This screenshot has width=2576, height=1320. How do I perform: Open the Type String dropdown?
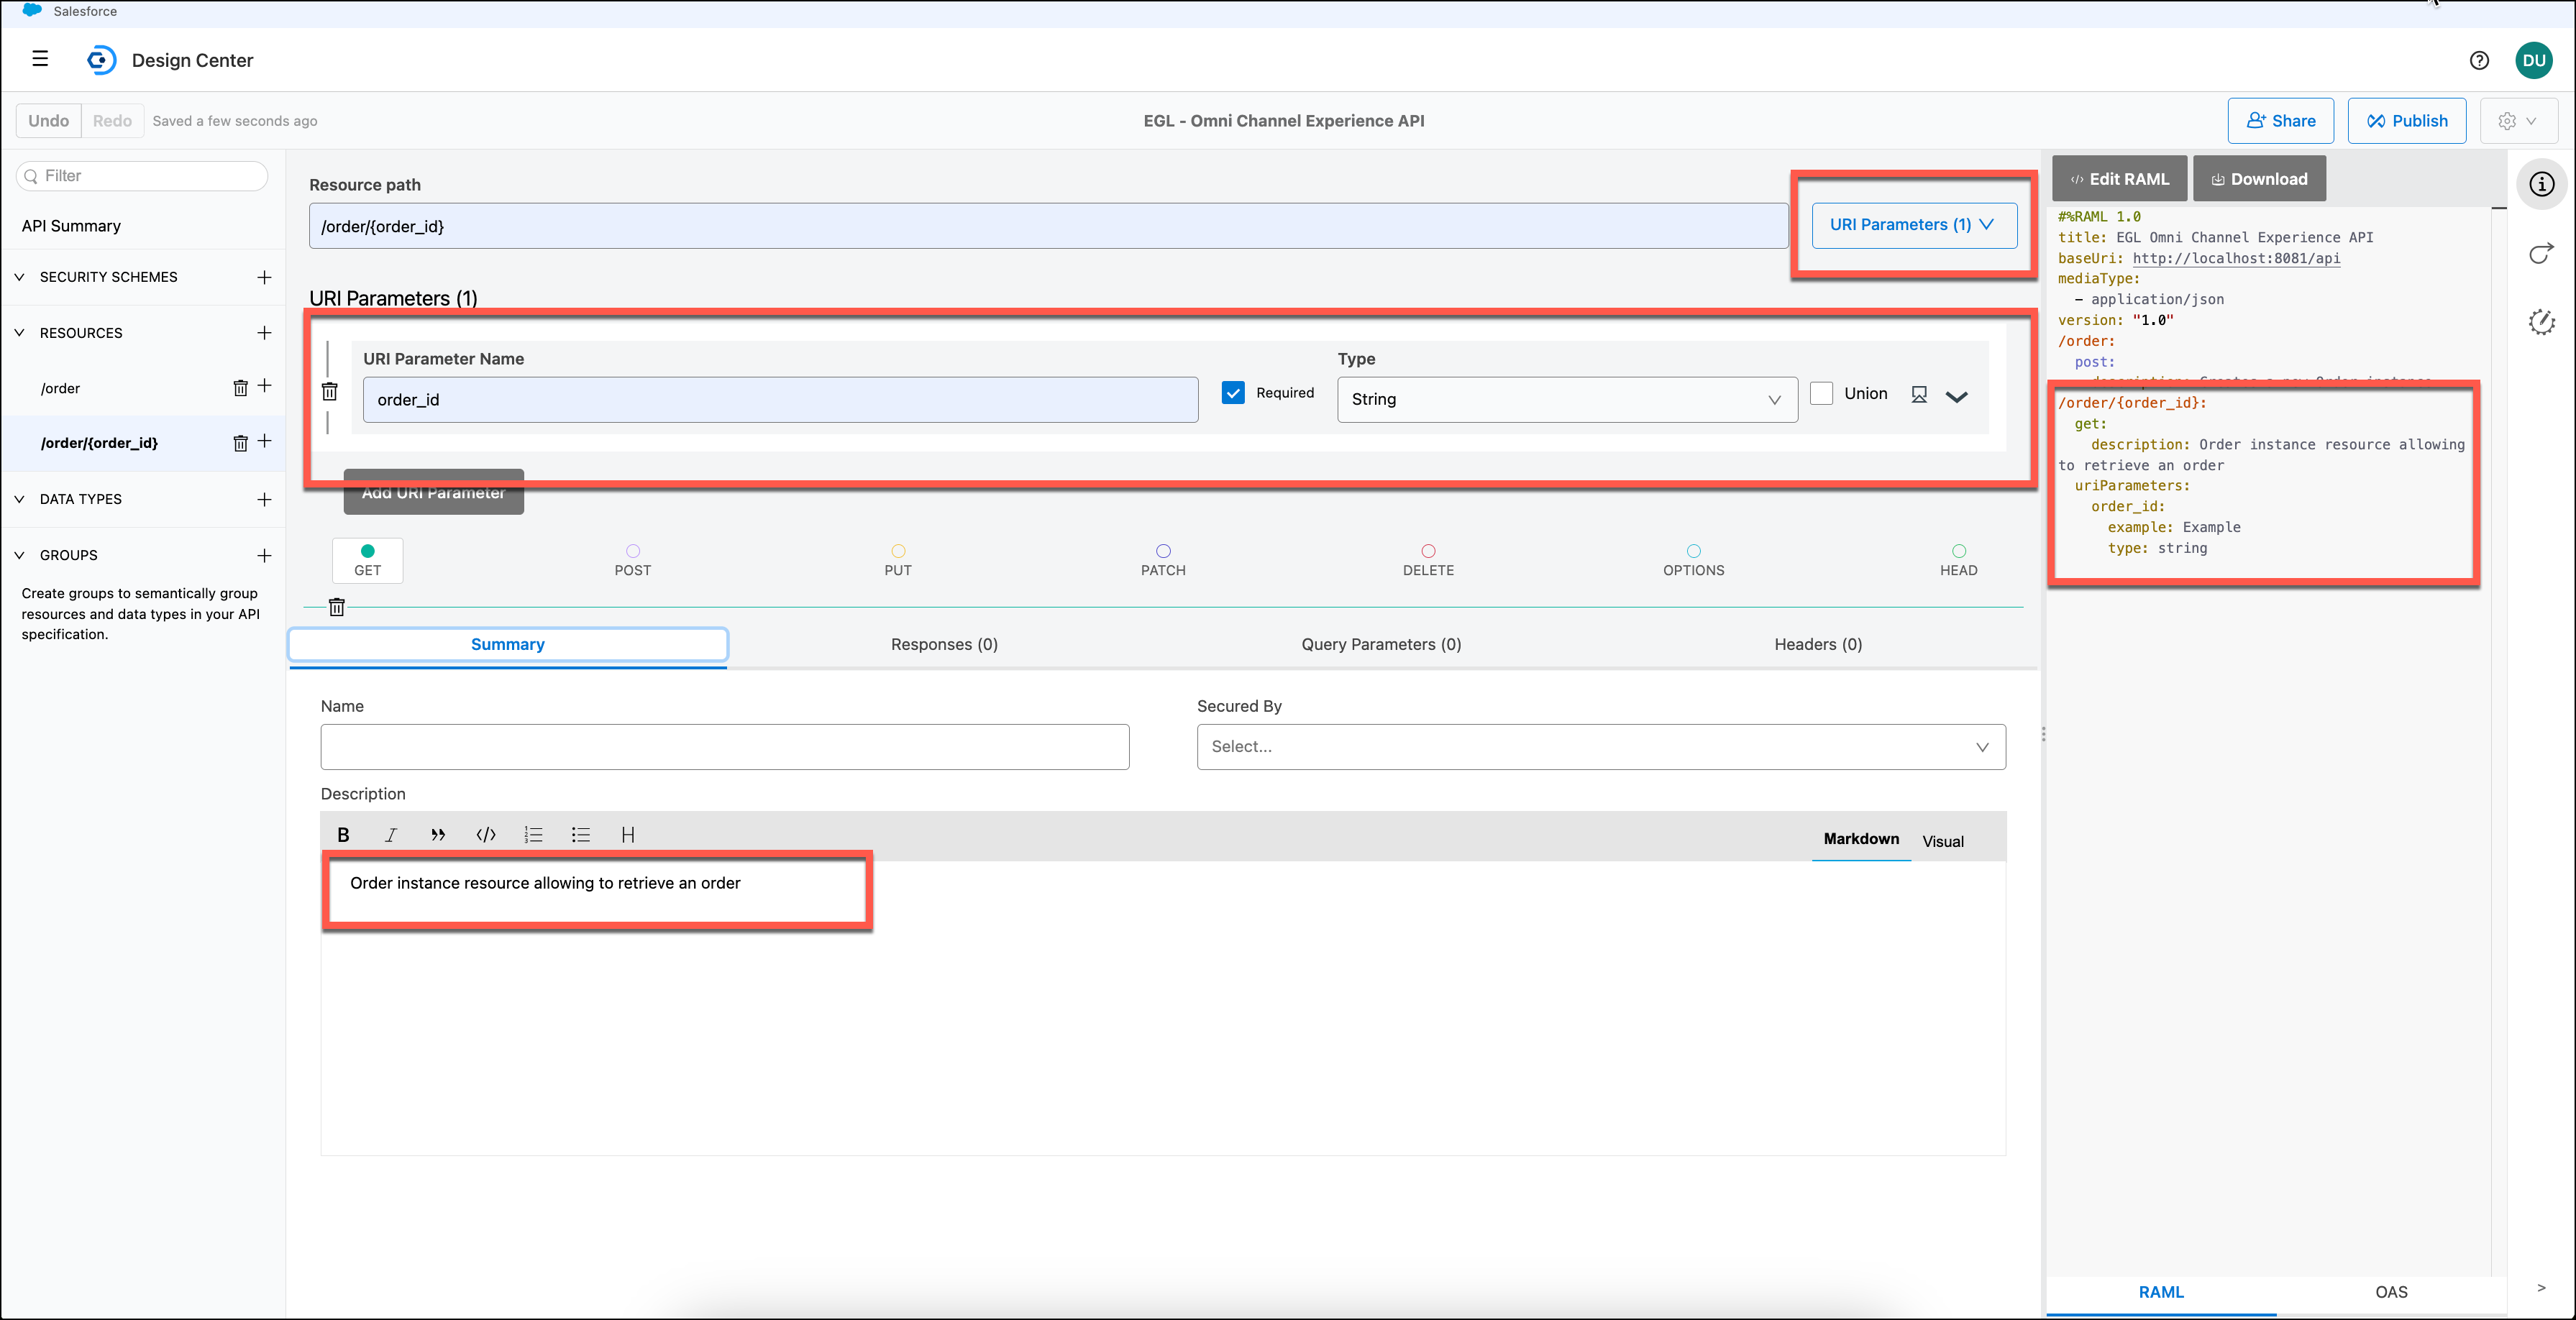pos(1566,399)
